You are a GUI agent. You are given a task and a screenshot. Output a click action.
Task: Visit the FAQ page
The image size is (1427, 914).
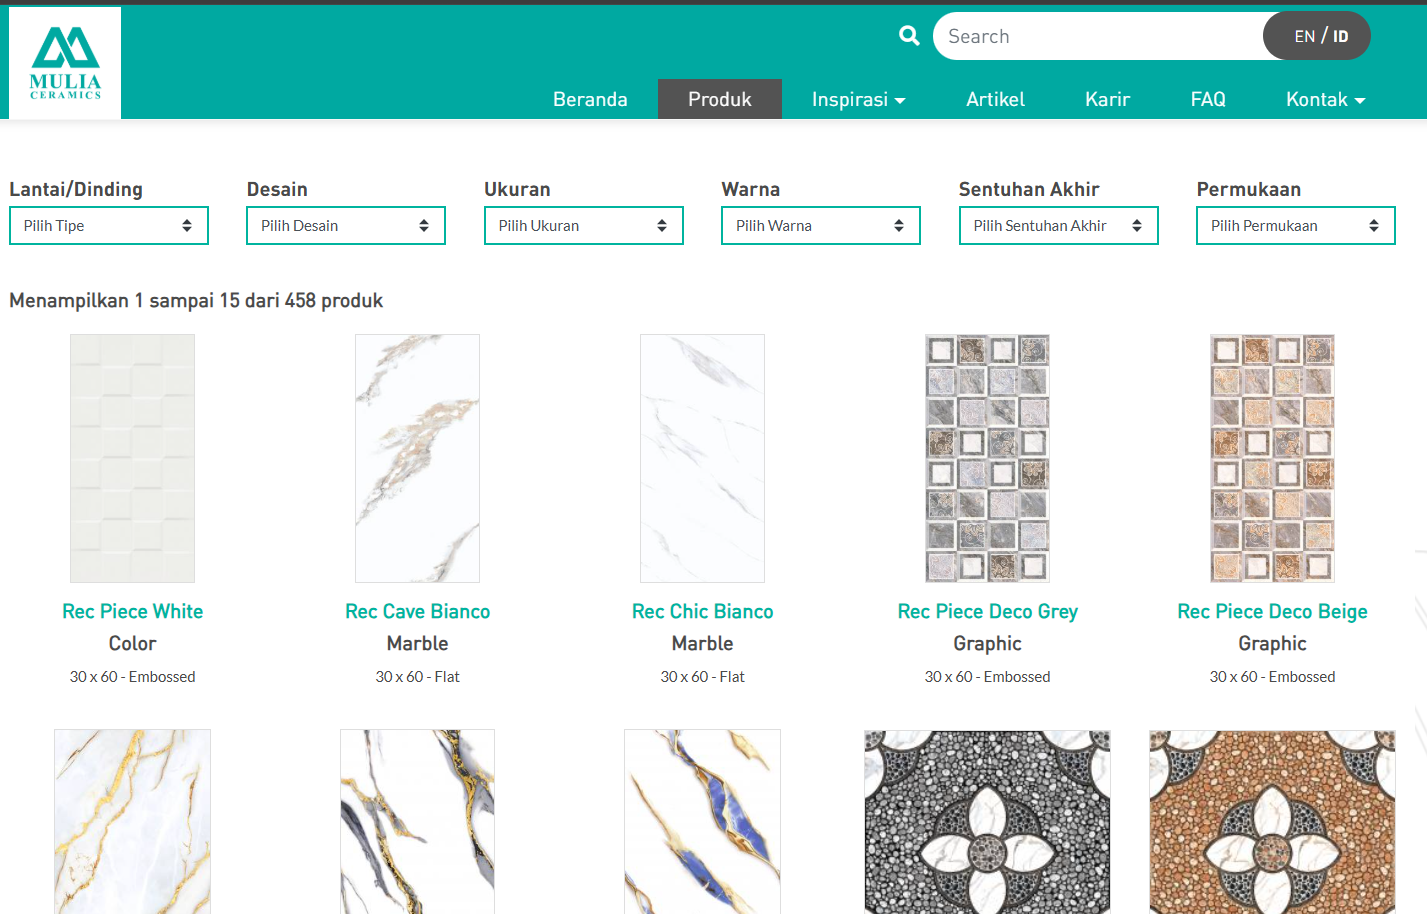[1207, 99]
